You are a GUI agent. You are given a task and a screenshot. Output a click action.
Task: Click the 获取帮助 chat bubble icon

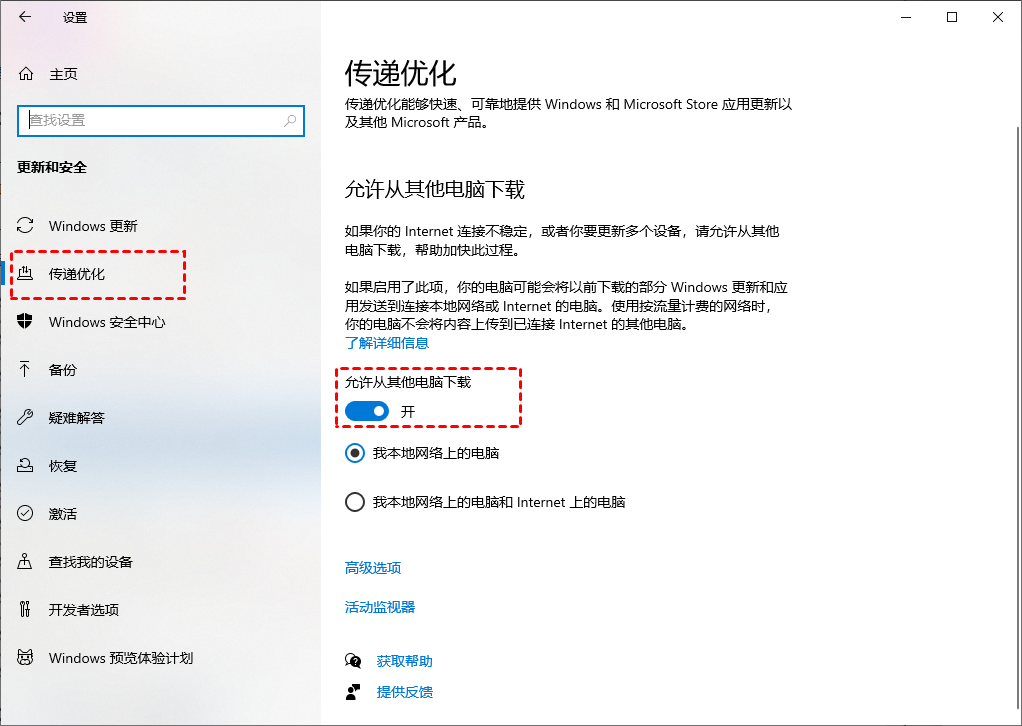click(x=353, y=661)
